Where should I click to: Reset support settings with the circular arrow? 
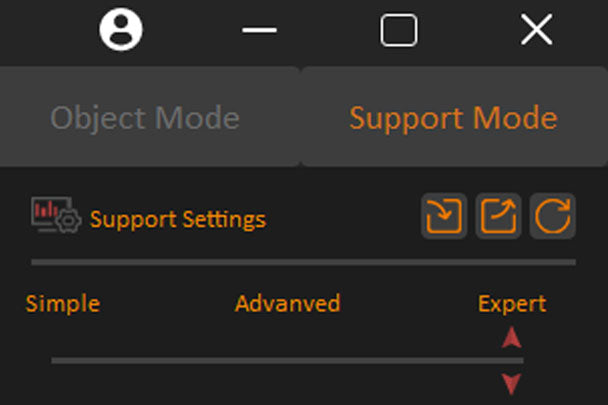click(x=553, y=216)
